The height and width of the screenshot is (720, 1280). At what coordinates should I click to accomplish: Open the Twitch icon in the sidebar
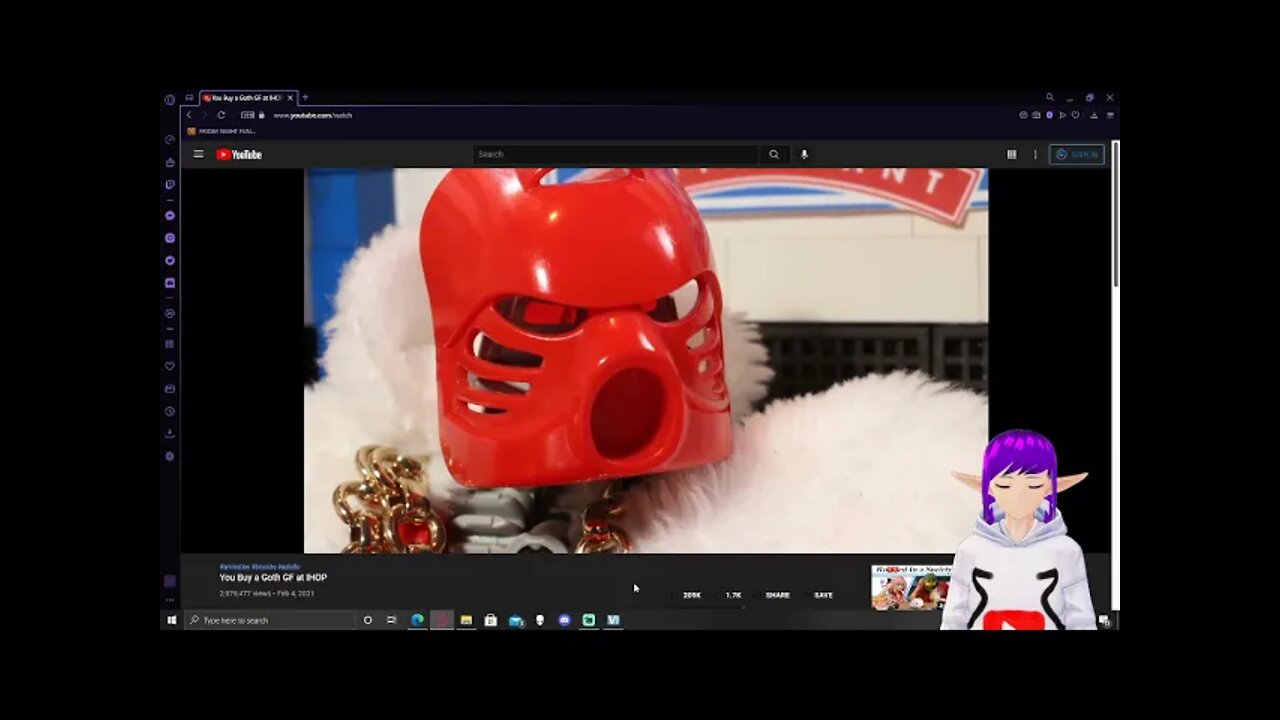pos(170,185)
